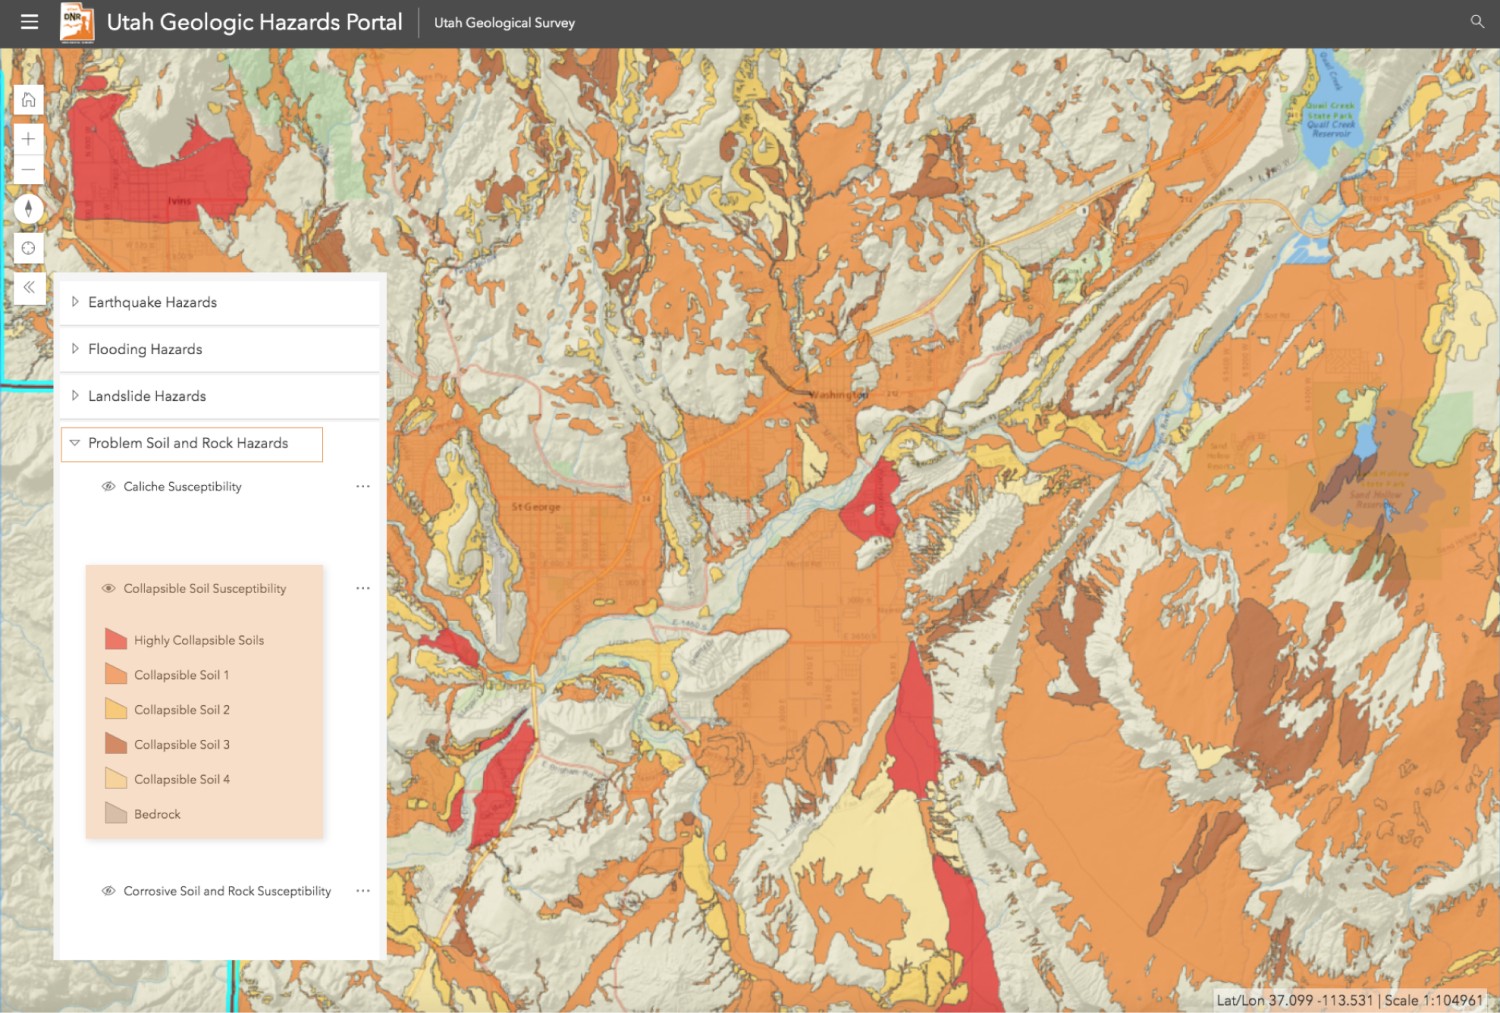This screenshot has width=1500, height=1013.
Task: Open the hamburger menu
Action: (x=29, y=21)
